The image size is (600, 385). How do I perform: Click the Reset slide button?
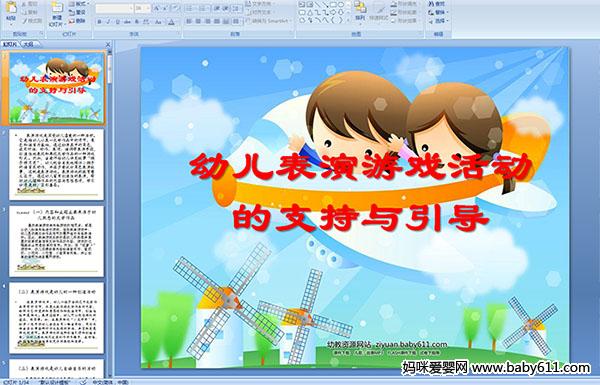point(78,12)
